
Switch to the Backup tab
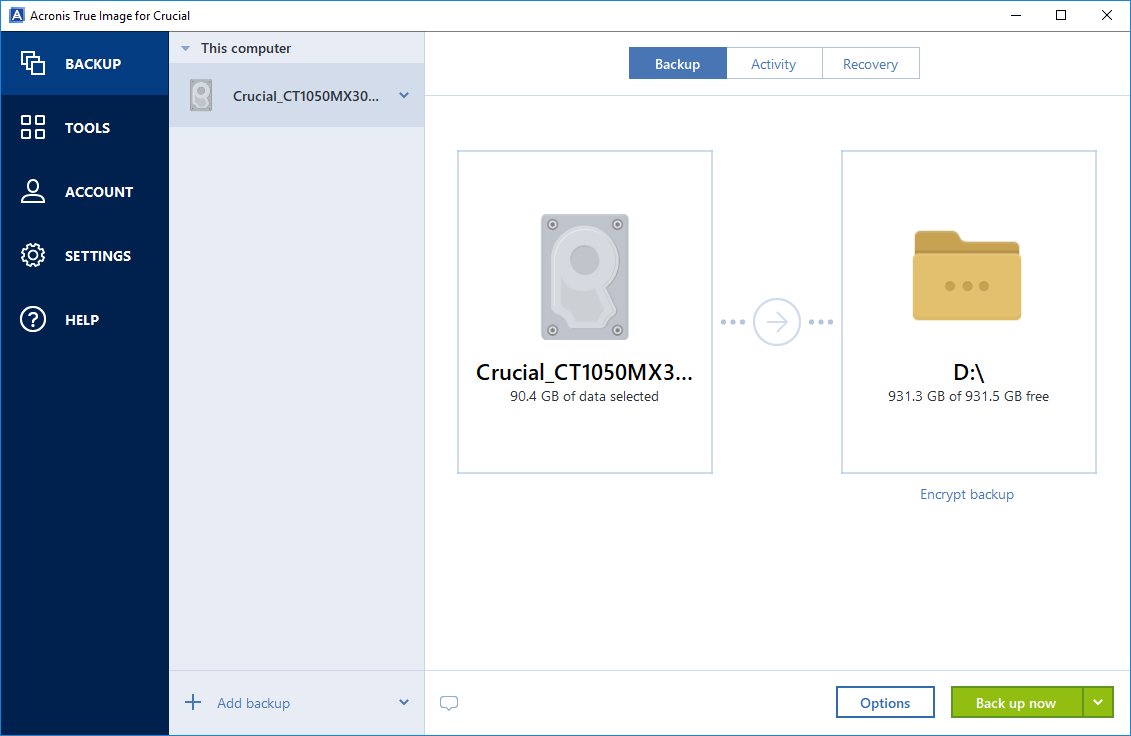(677, 63)
